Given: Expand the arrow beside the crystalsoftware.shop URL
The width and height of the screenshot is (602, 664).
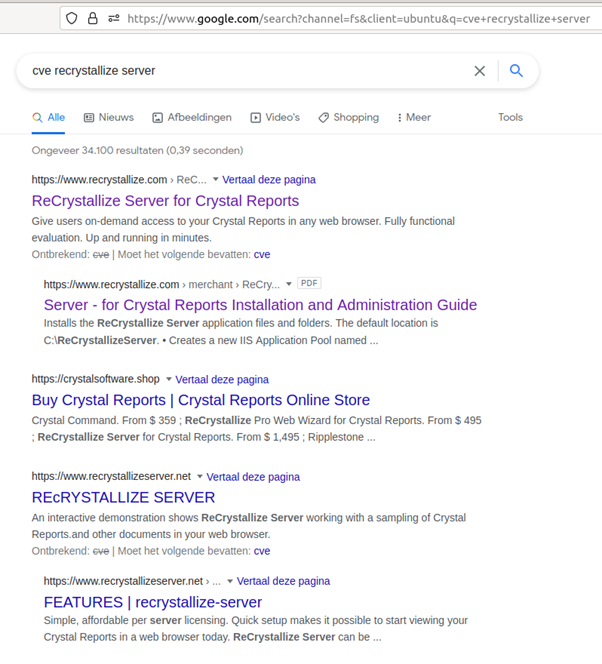Looking at the screenshot, I should 169,380.
